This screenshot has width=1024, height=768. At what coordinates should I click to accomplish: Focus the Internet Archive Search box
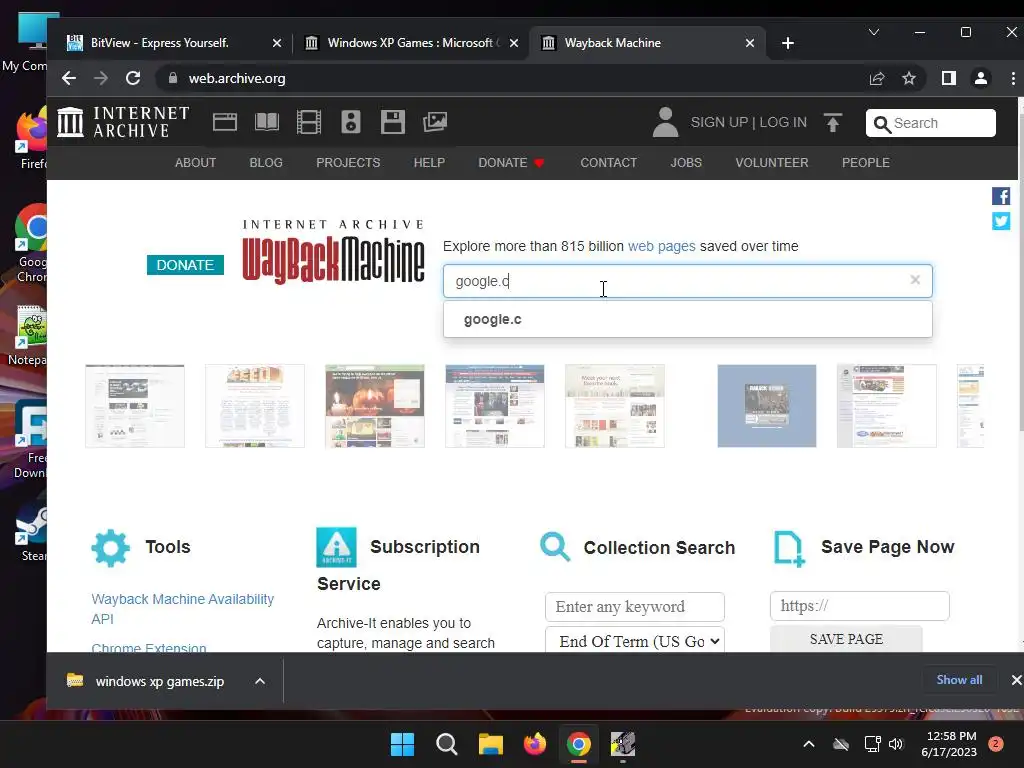(931, 123)
